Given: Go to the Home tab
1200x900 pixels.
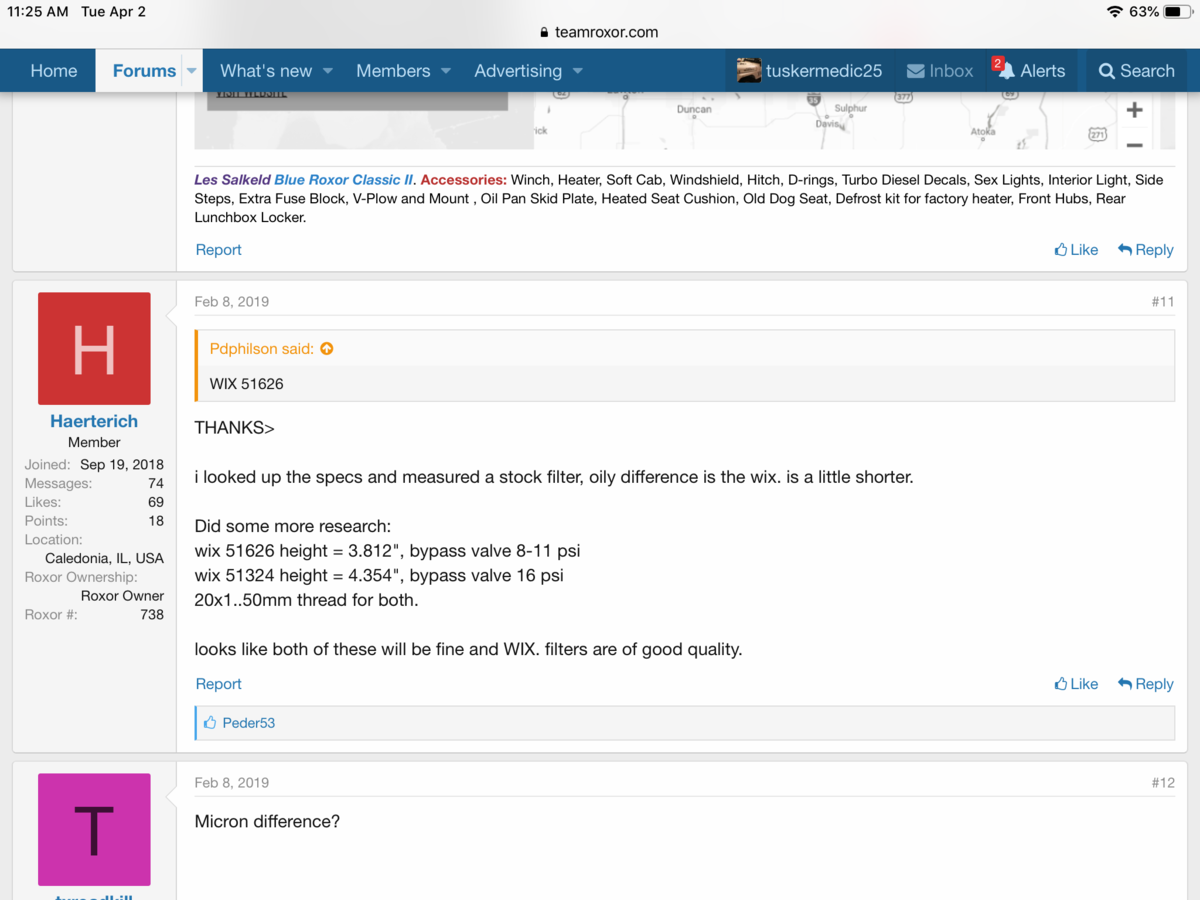Looking at the screenshot, I should (54, 70).
